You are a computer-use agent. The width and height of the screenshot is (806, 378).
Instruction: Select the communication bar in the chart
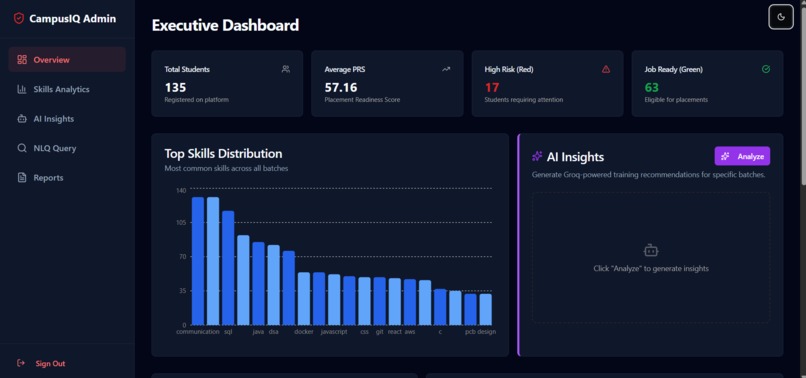[x=198, y=261]
